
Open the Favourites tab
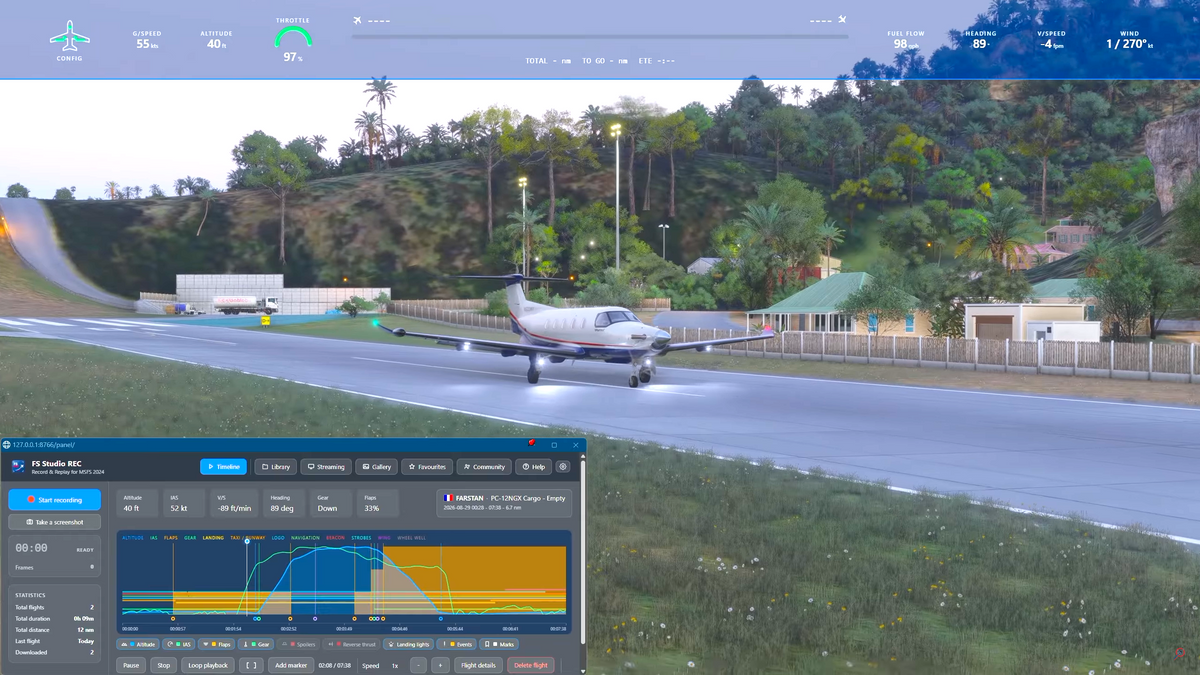[427, 467]
